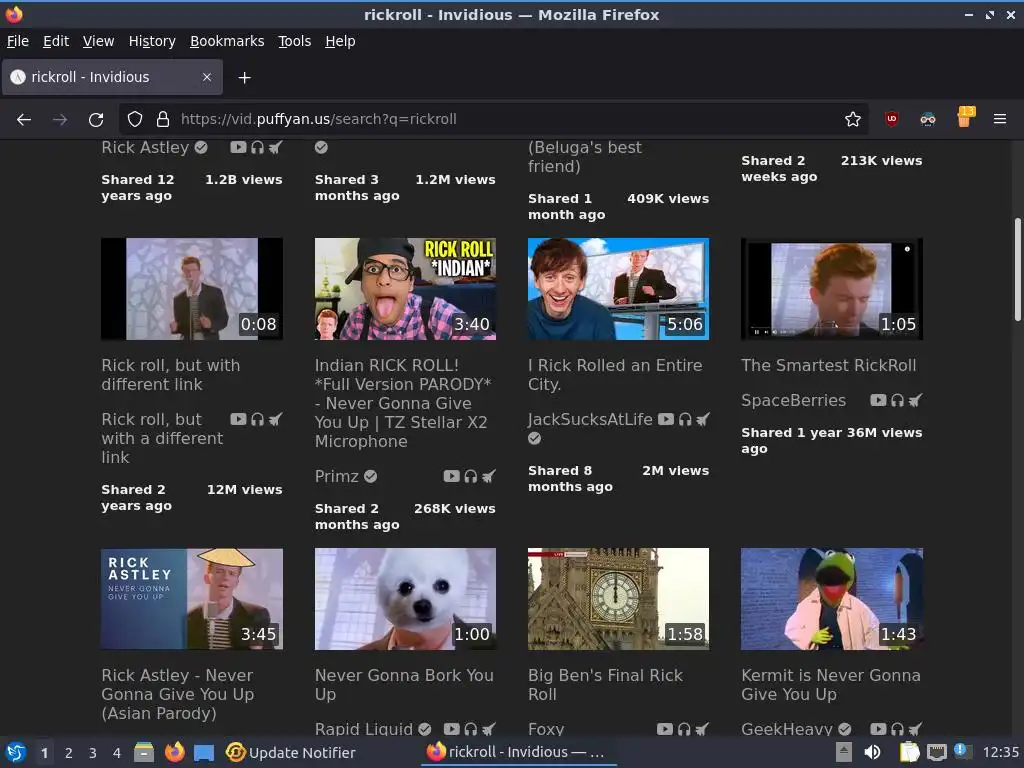Open 'Rick roll, but with different link' title

tap(170, 375)
